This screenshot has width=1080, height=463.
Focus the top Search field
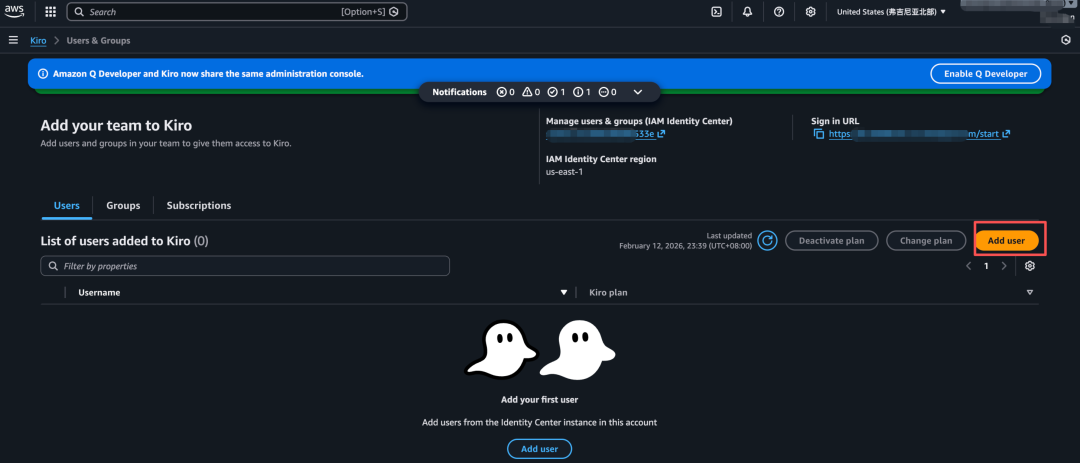coord(237,12)
